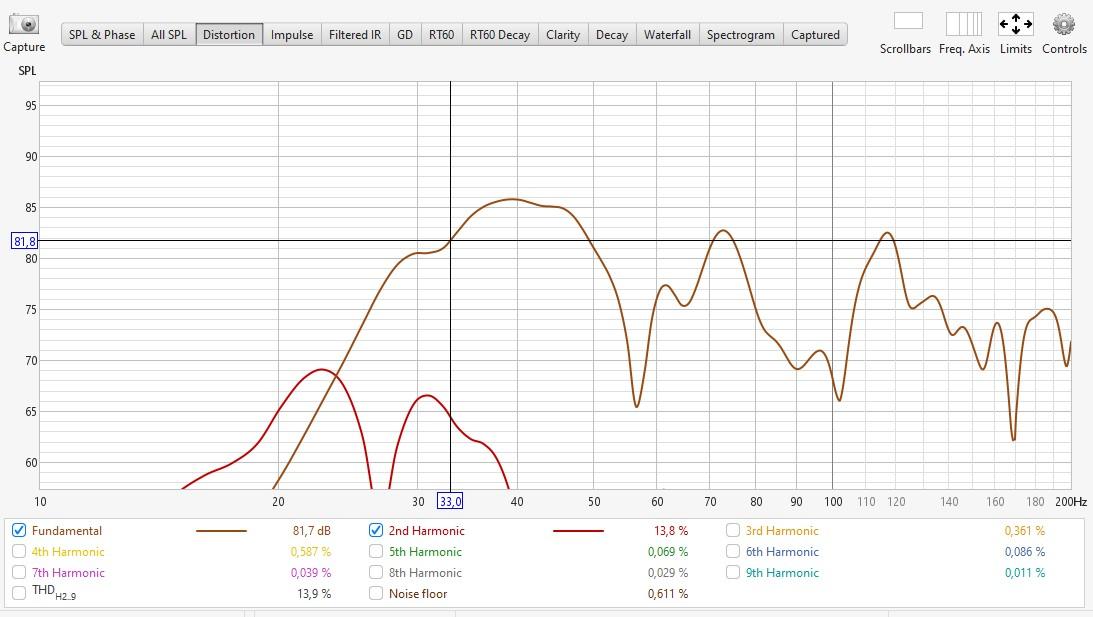Click the Capture camera icon

pyautogui.click(x=24, y=24)
